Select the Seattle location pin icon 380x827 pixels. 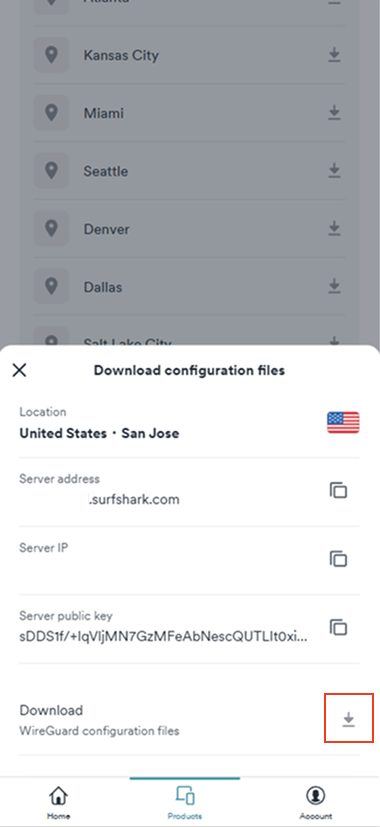(51, 170)
